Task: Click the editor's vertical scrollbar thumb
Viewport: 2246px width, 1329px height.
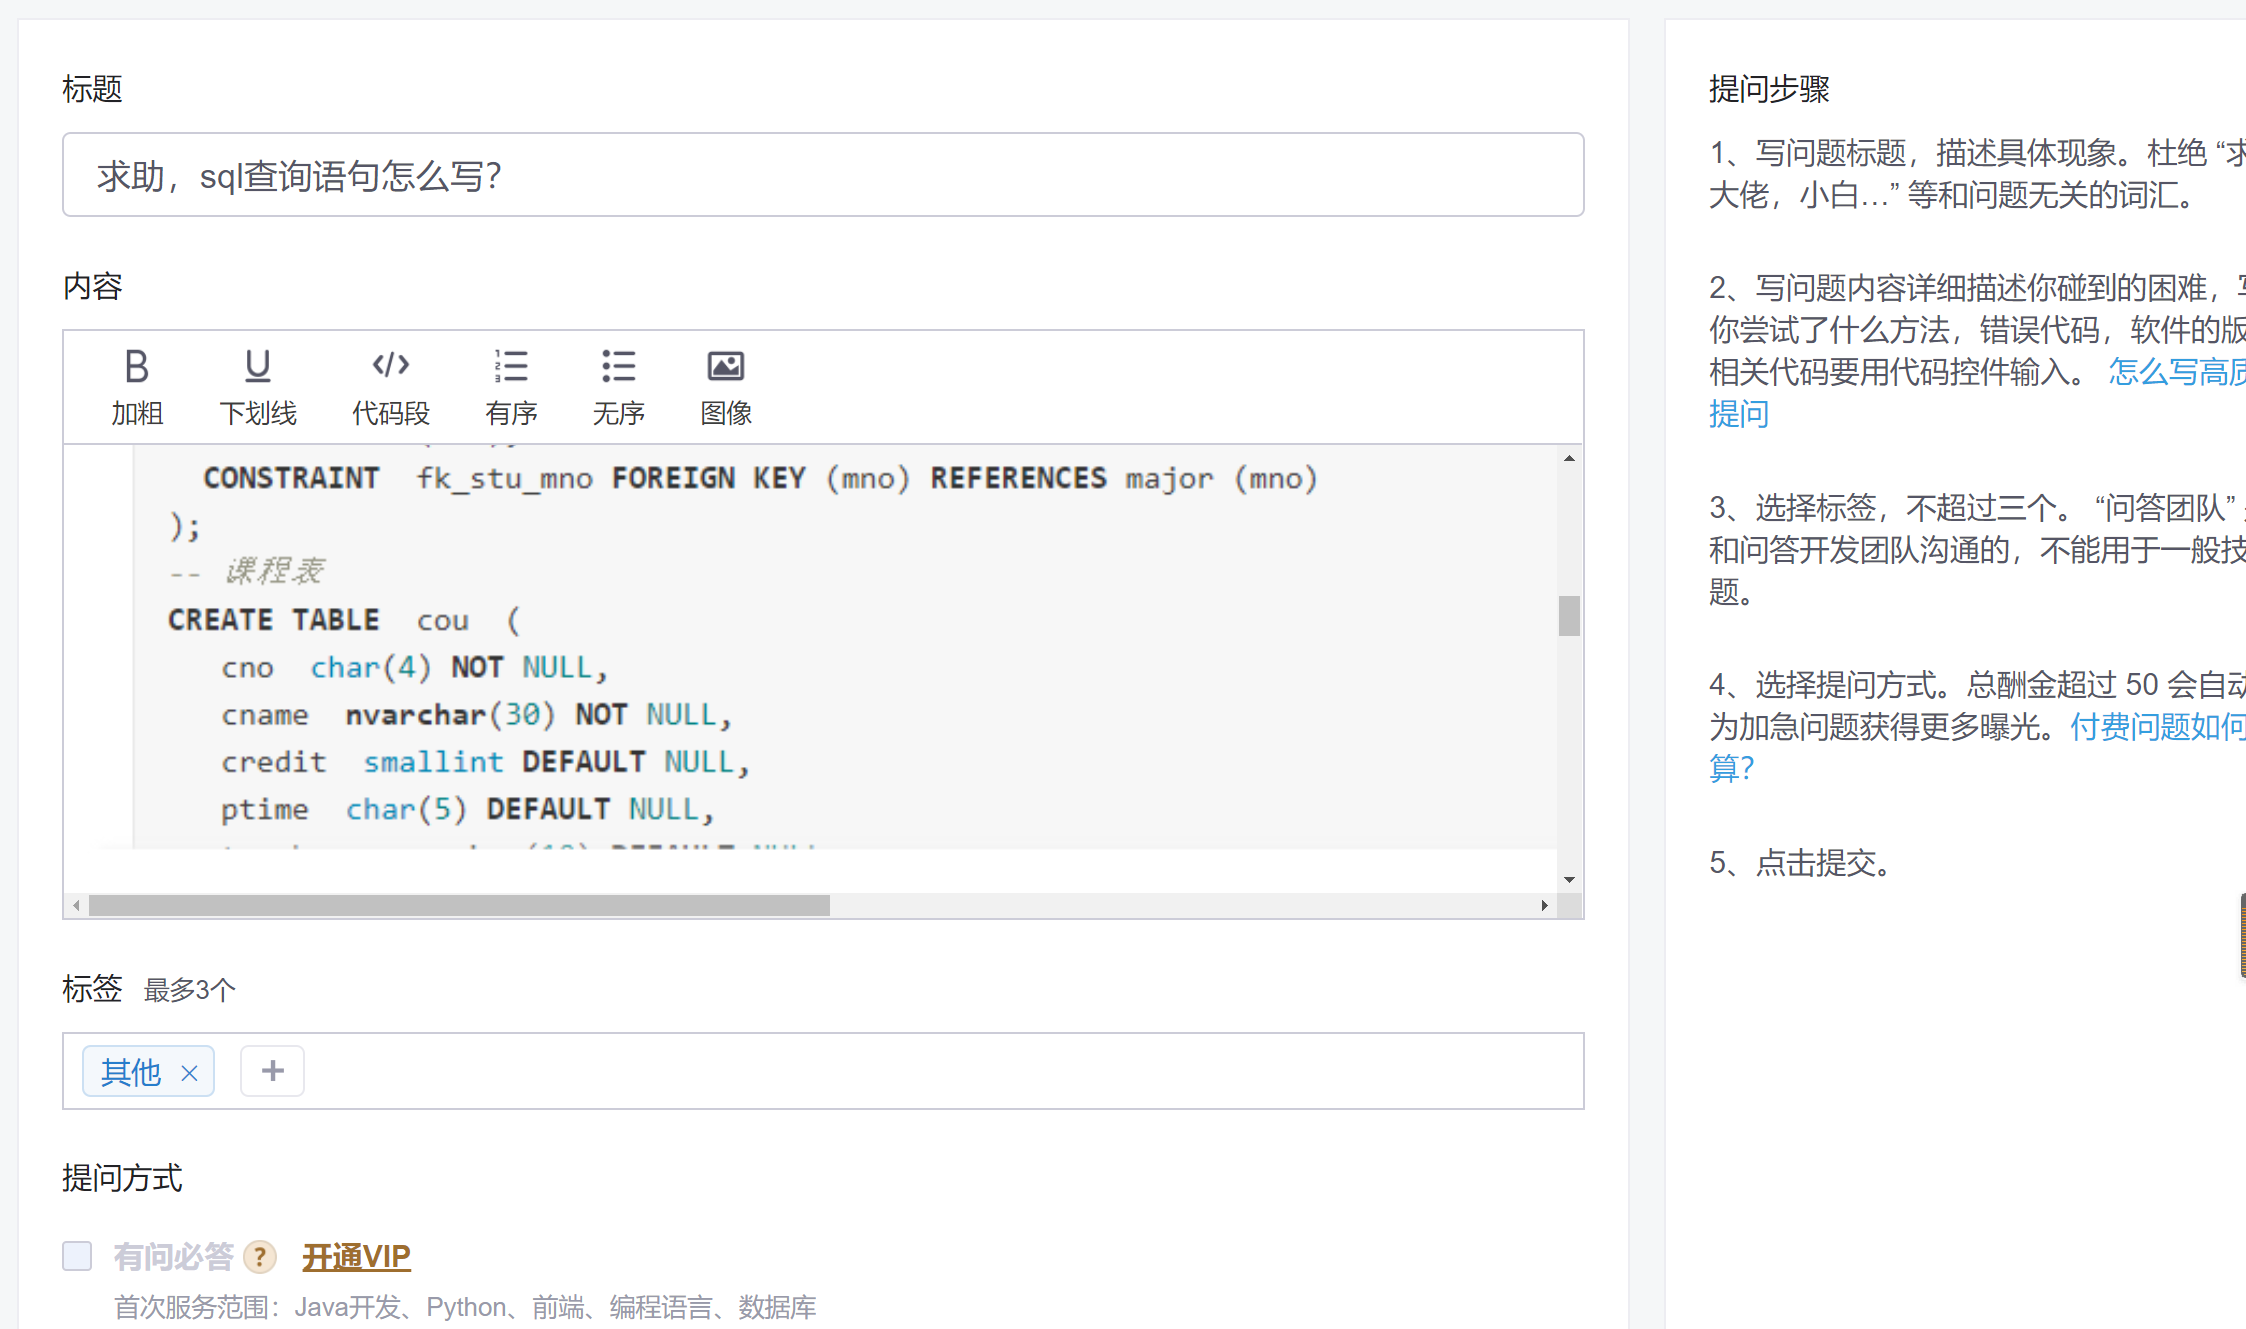Action: (1569, 616)
